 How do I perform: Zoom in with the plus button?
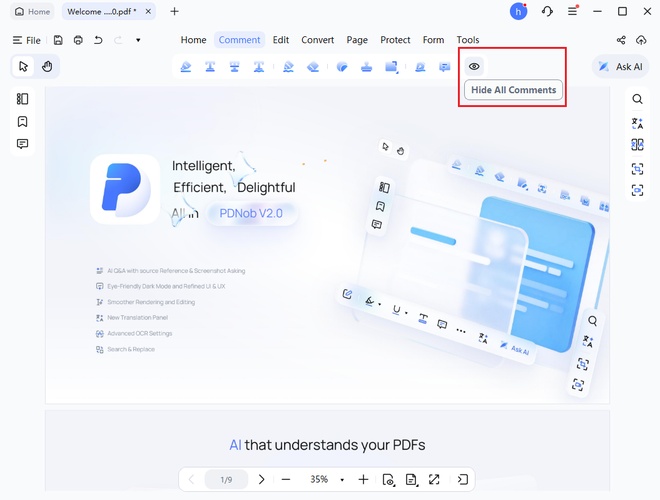coord(363,479)
